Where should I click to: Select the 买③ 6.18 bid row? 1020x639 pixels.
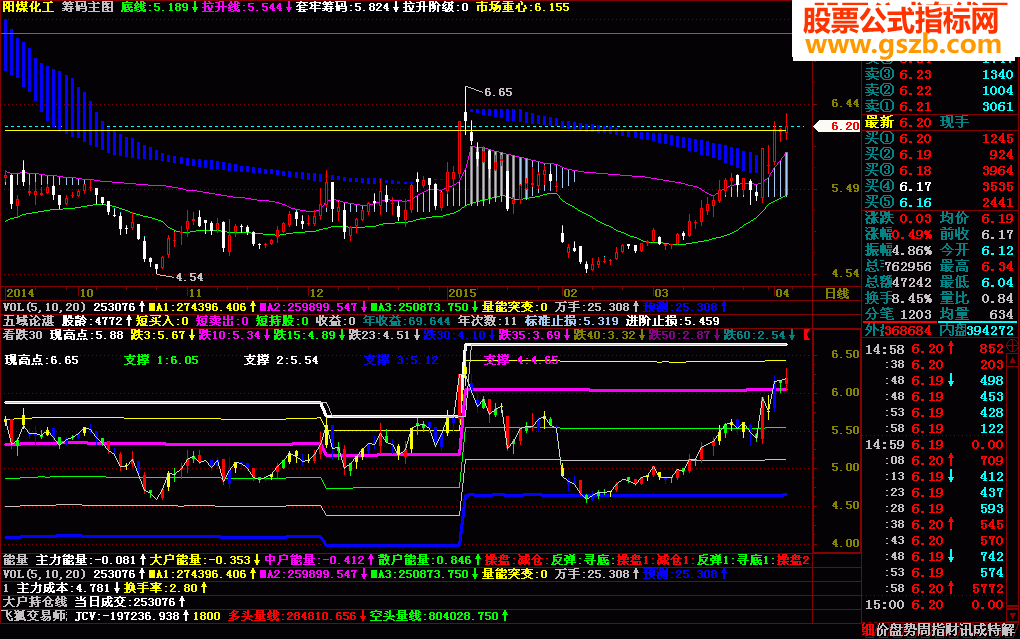[x=939, y=170]
